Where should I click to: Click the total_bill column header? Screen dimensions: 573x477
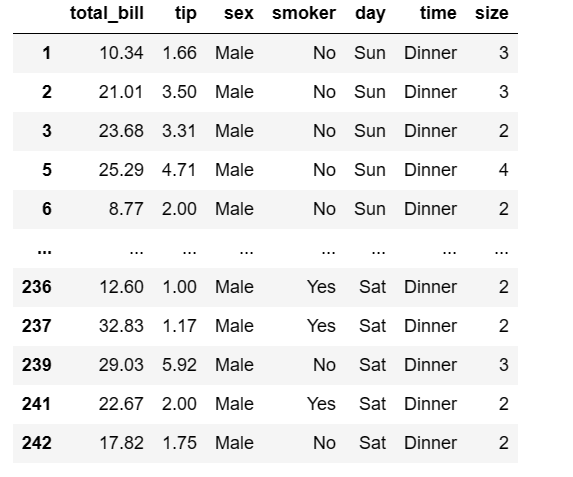pos(107,14)
